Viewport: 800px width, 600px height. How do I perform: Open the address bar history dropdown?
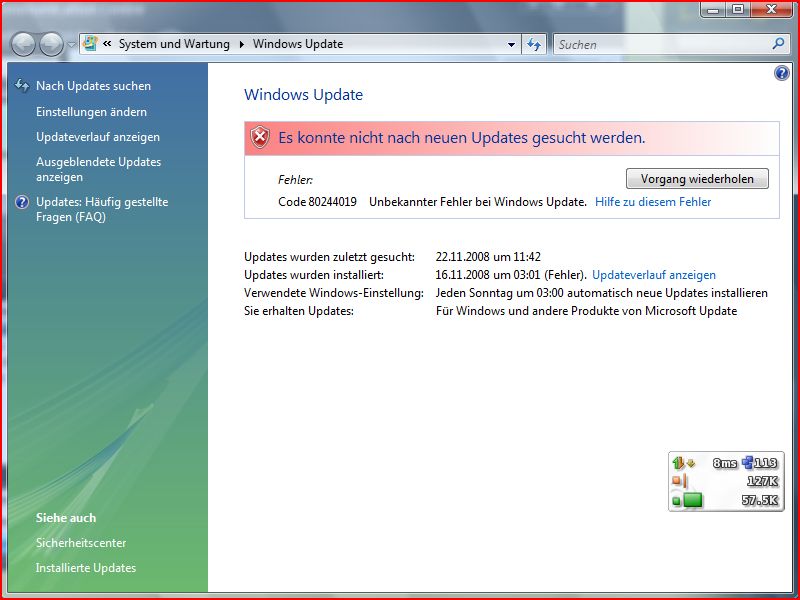tap(511, 44)
